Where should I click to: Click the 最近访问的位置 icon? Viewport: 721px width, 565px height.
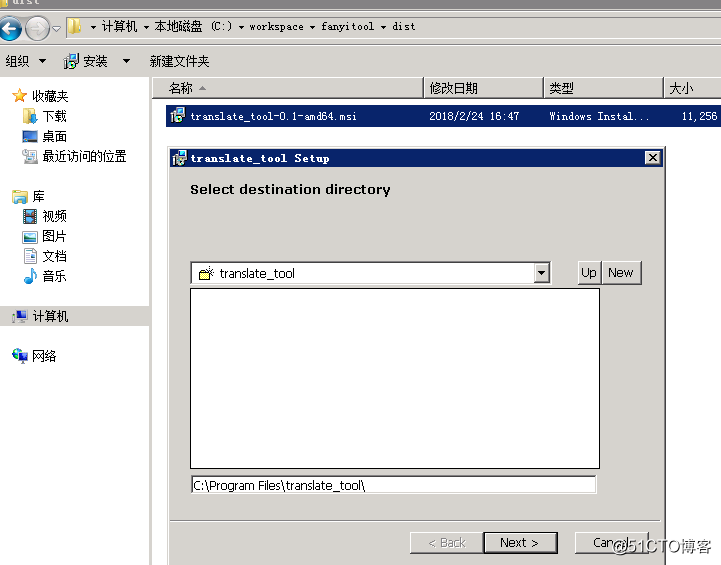click(x=30, y=157)
